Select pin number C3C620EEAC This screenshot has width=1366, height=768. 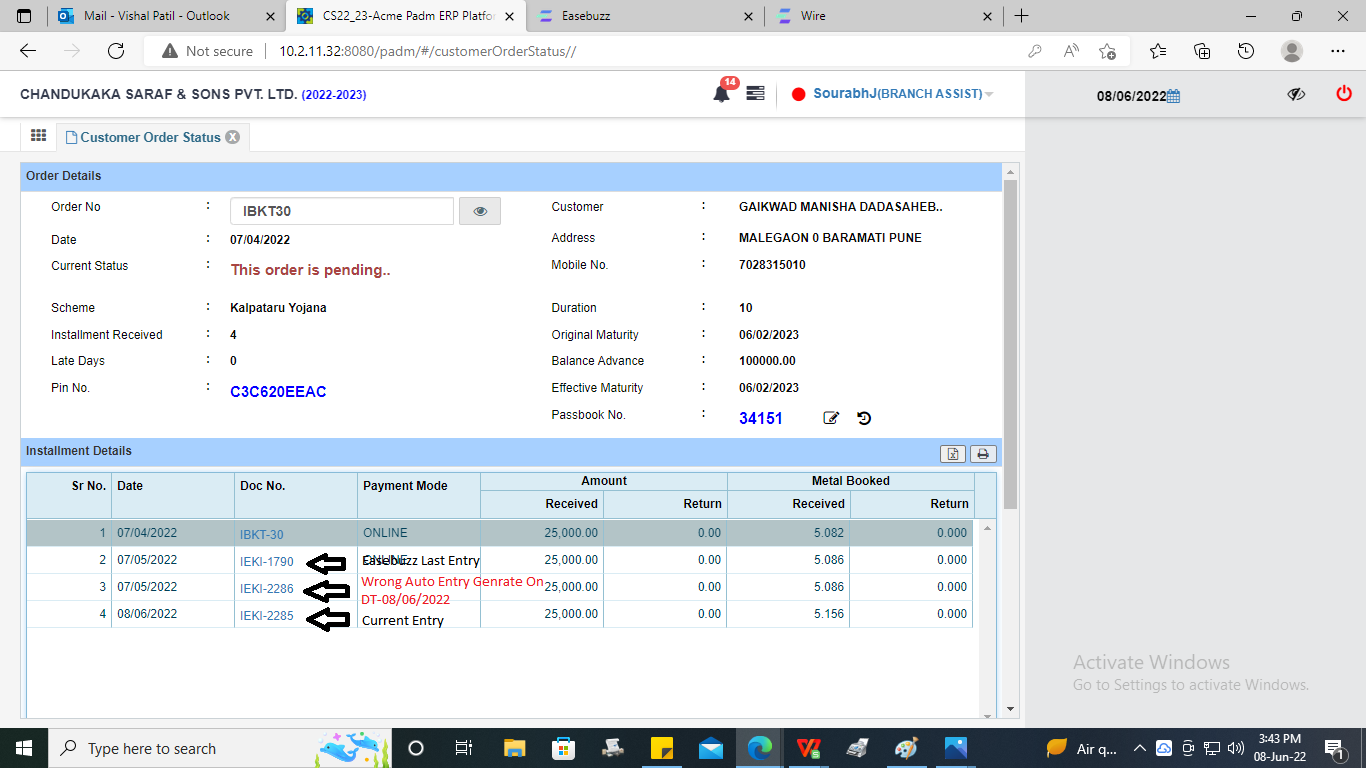(x=278, y=392)
